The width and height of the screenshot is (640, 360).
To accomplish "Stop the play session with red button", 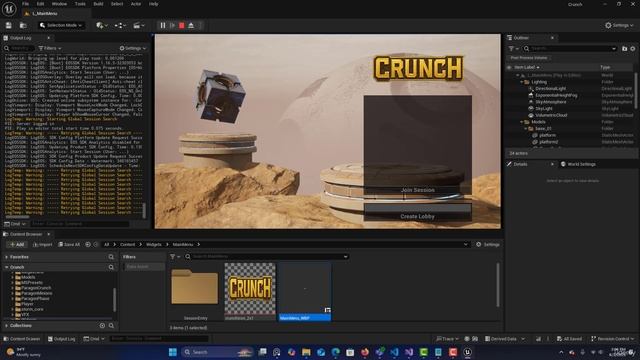I will click(x=182, y=25).
